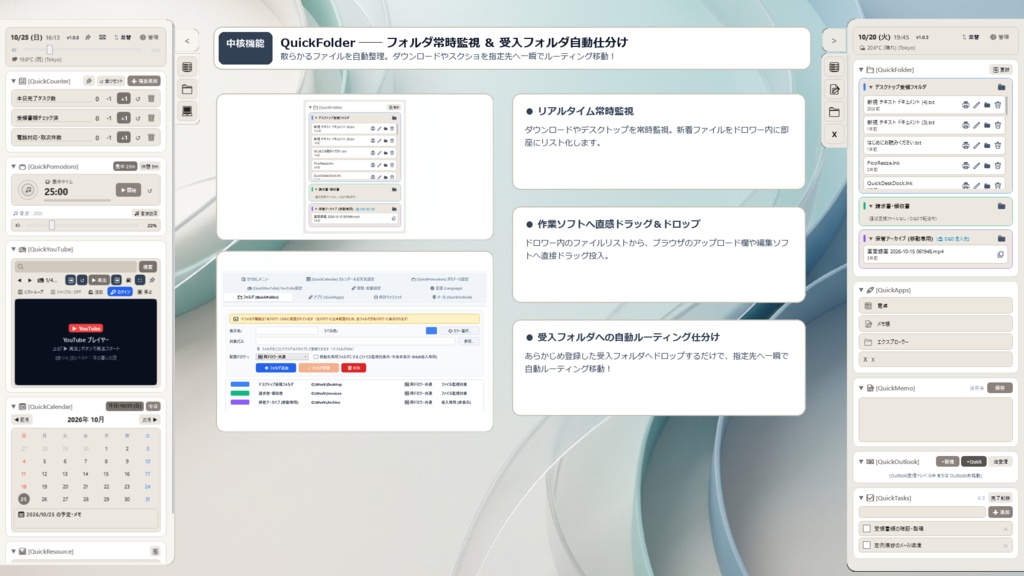Image resolution: width=1024 pixels, height=576 pixels.
Task: Delete the 本日完了タスク数 counter with its trash icon
Action: coord(151,99)
